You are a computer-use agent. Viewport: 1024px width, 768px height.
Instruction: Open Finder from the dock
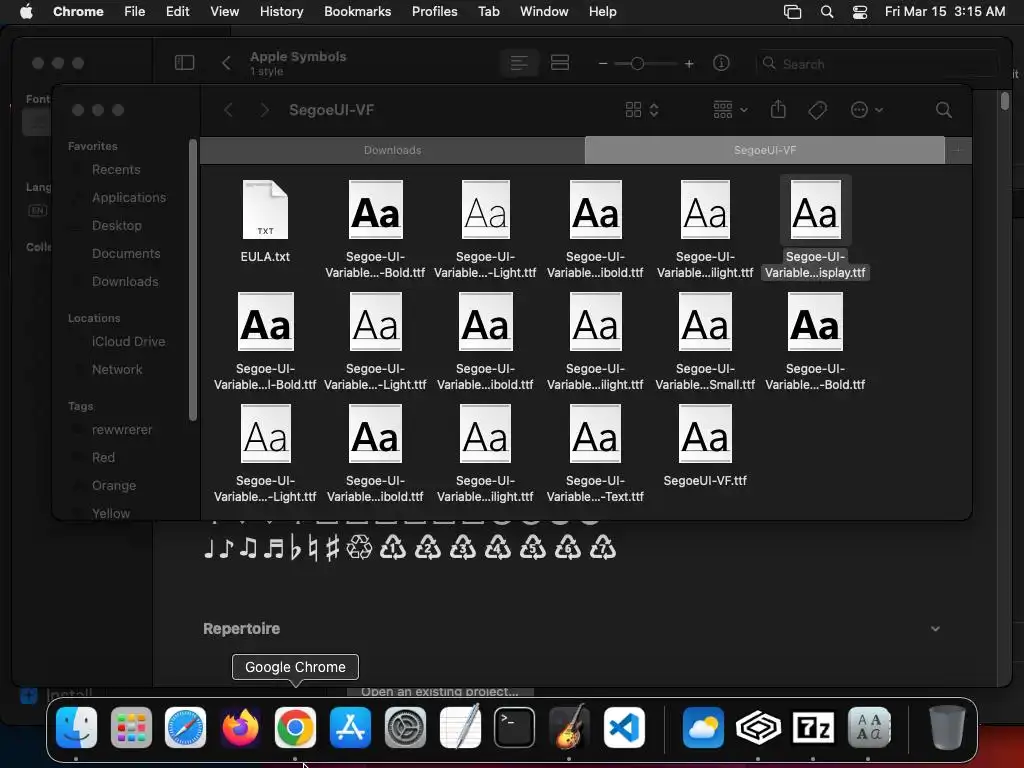pyautogui.click(x=76, y=728)
